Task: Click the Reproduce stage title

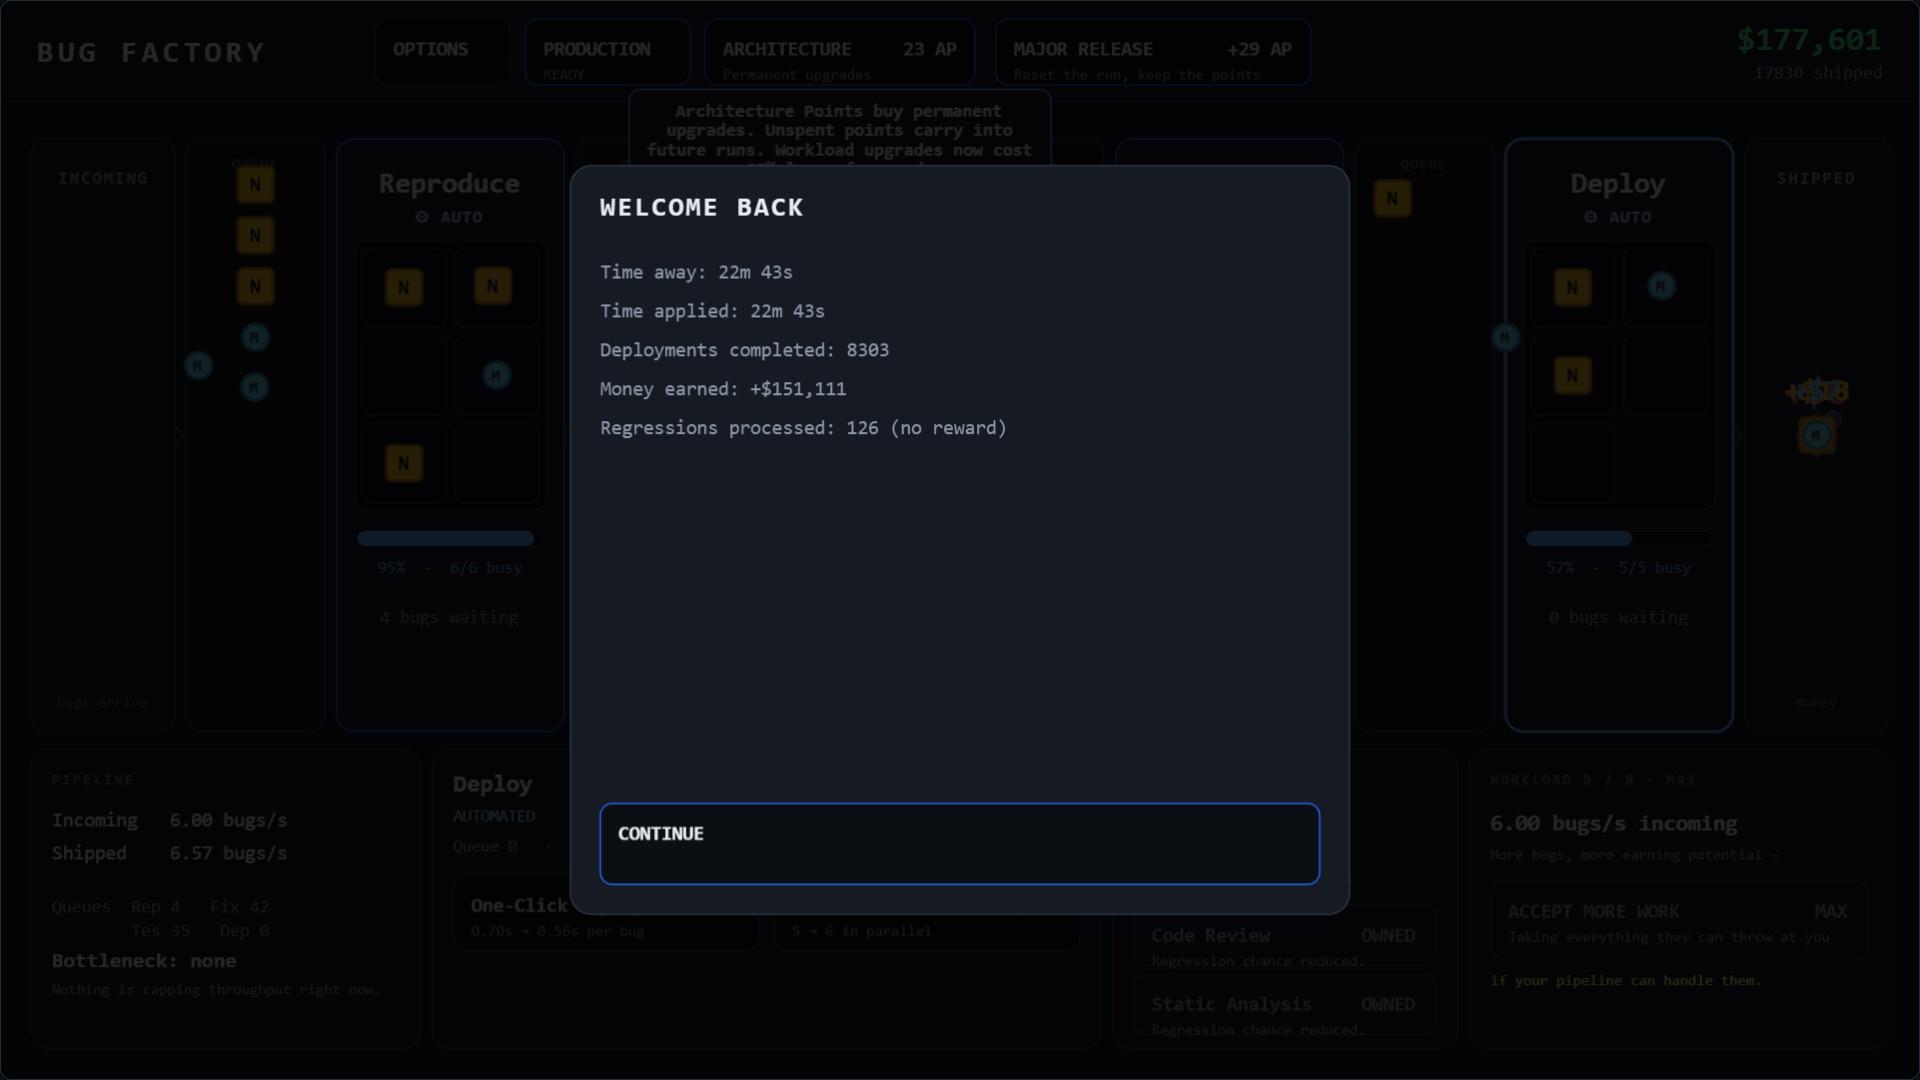Action: (449, 184)
